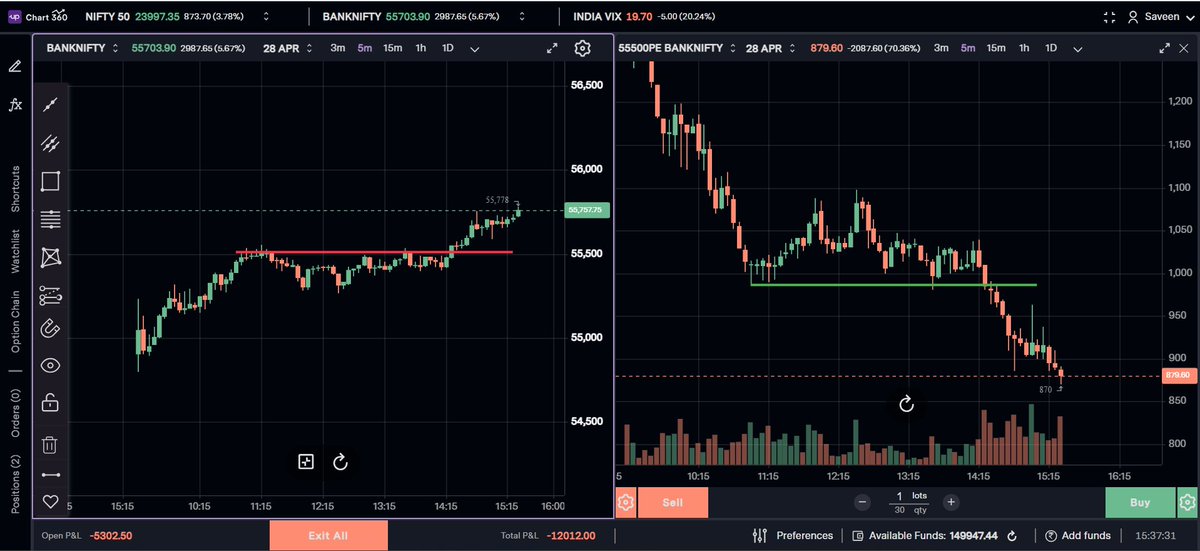The image size is (1200, 551).
Task: Open the Orders (0) side tab
Action: click(x=15, y=413)
